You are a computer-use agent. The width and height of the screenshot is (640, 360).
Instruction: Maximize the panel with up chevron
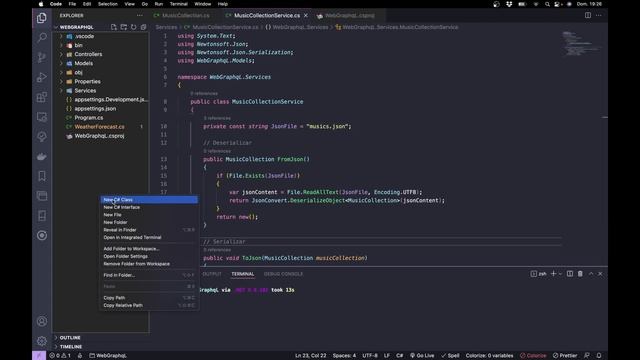pyautogui.click(x=591, y=274)
